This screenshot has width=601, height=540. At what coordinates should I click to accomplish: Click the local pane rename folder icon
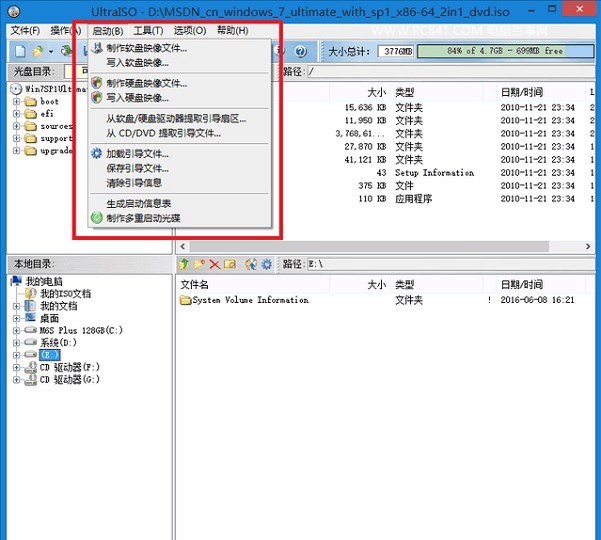[230, 264]
